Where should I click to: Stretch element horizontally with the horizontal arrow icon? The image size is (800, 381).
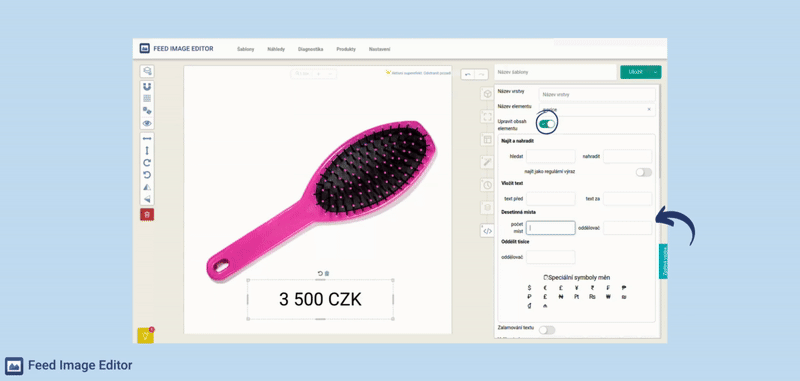(147, 139)
